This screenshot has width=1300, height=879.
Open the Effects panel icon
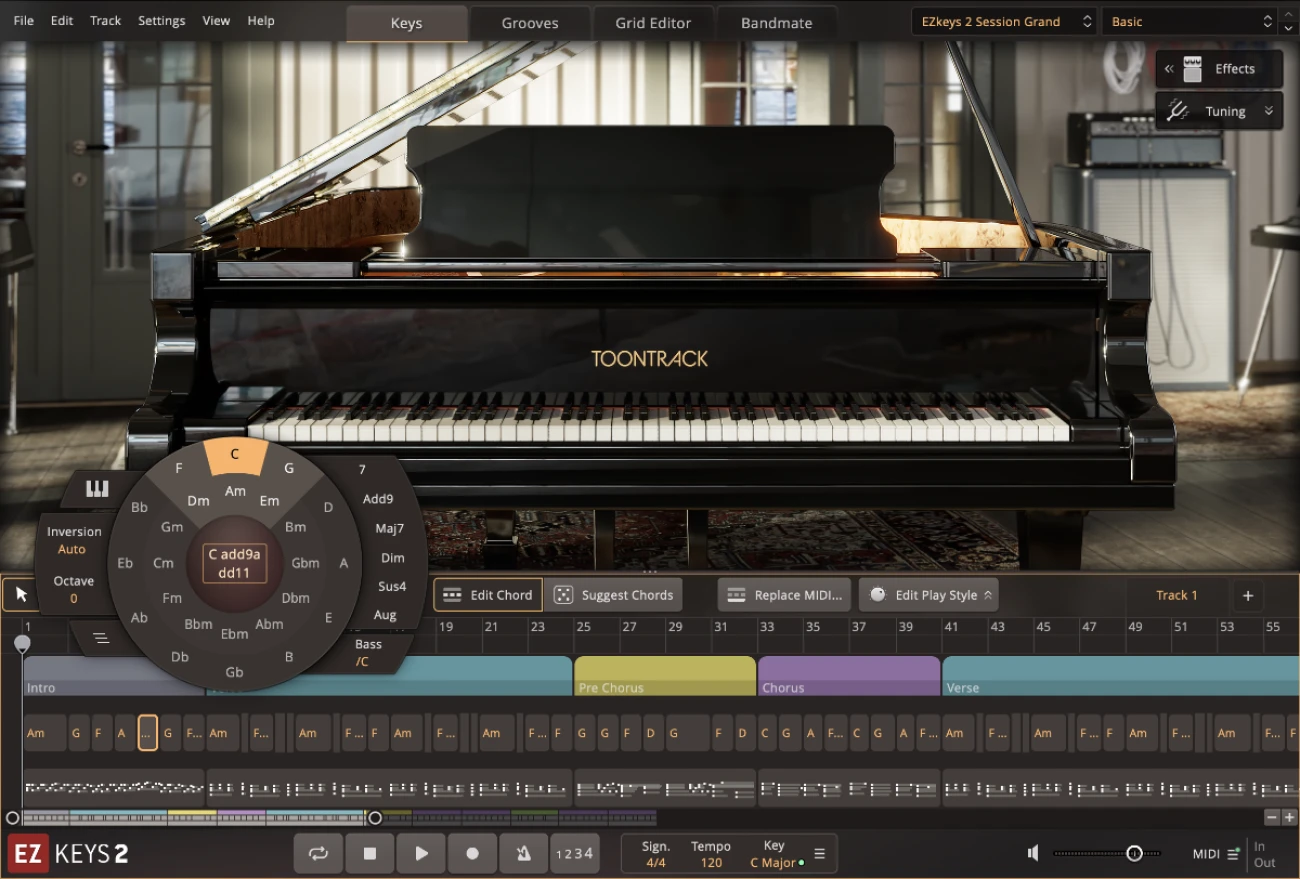point(1192,69)
